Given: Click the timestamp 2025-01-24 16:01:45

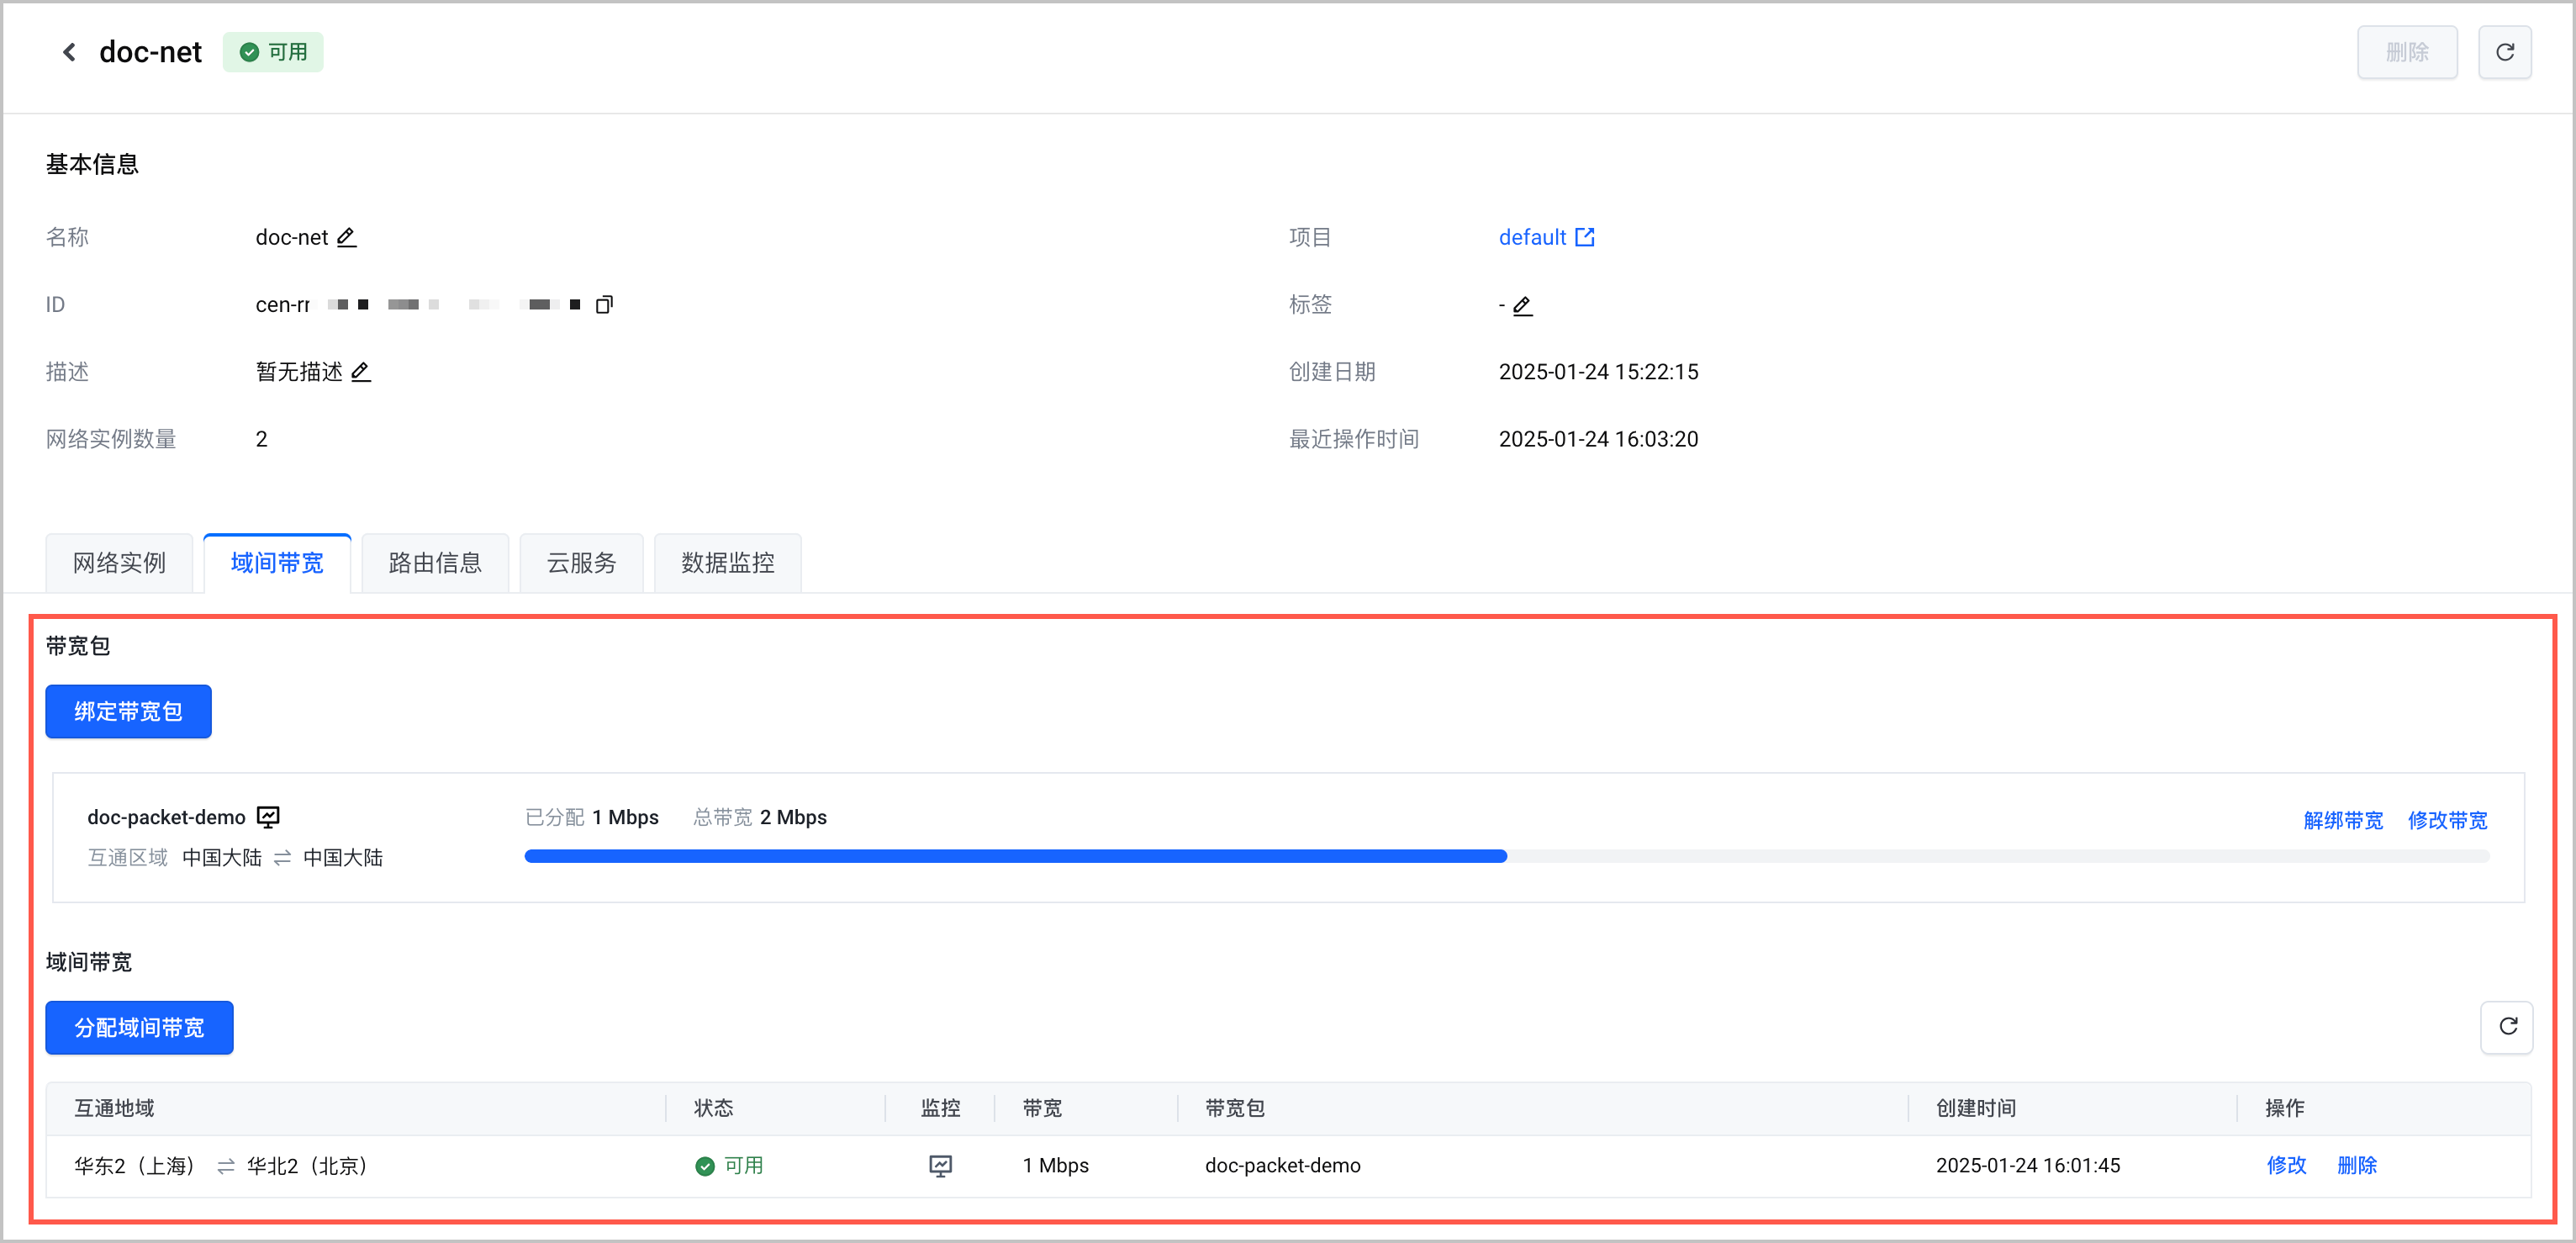Looking at the screenshot, I should [2028, 1165].
